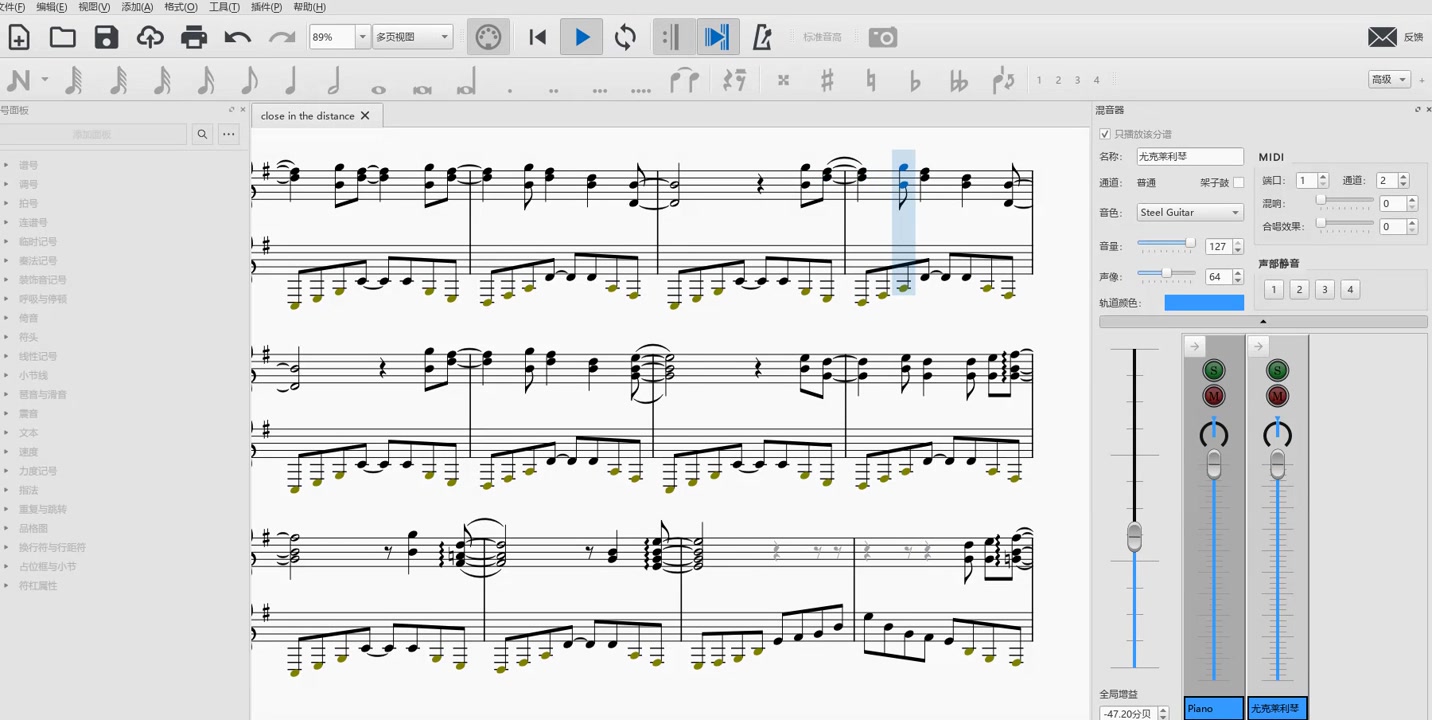Solo the Piano mixer channel
This screenshot has width=1432, height=720.
point(1214,371)
